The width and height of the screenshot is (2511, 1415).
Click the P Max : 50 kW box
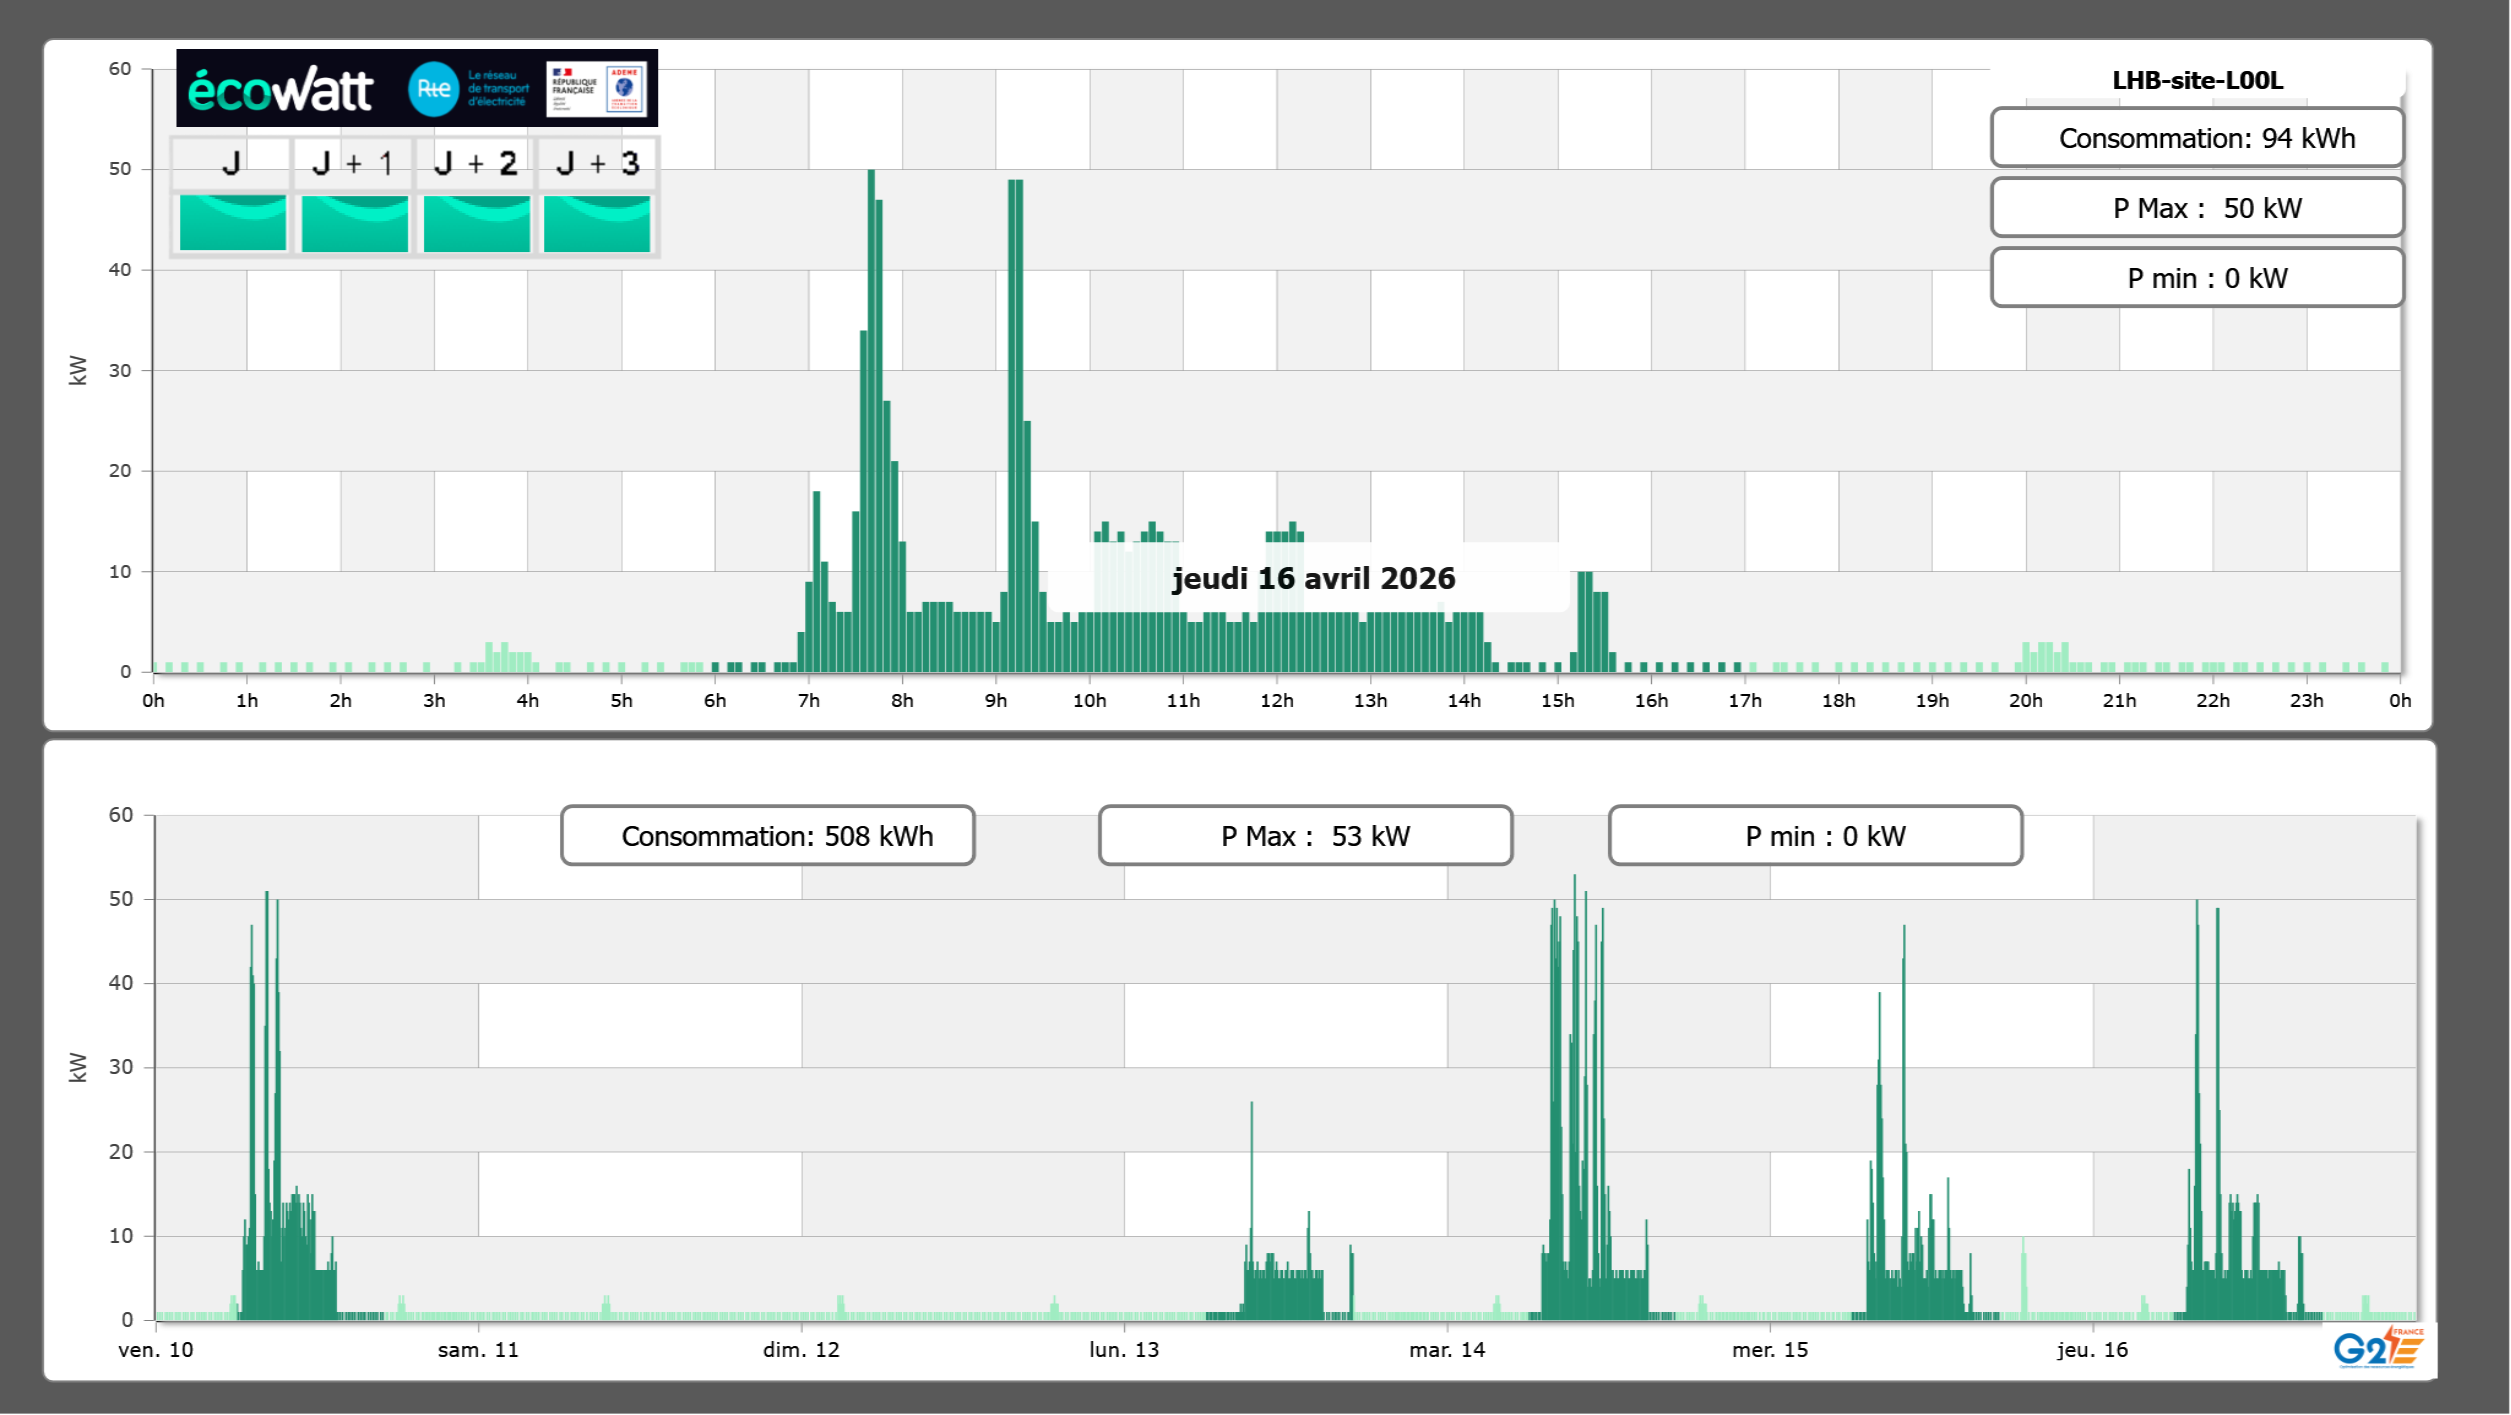point(2196,208)
